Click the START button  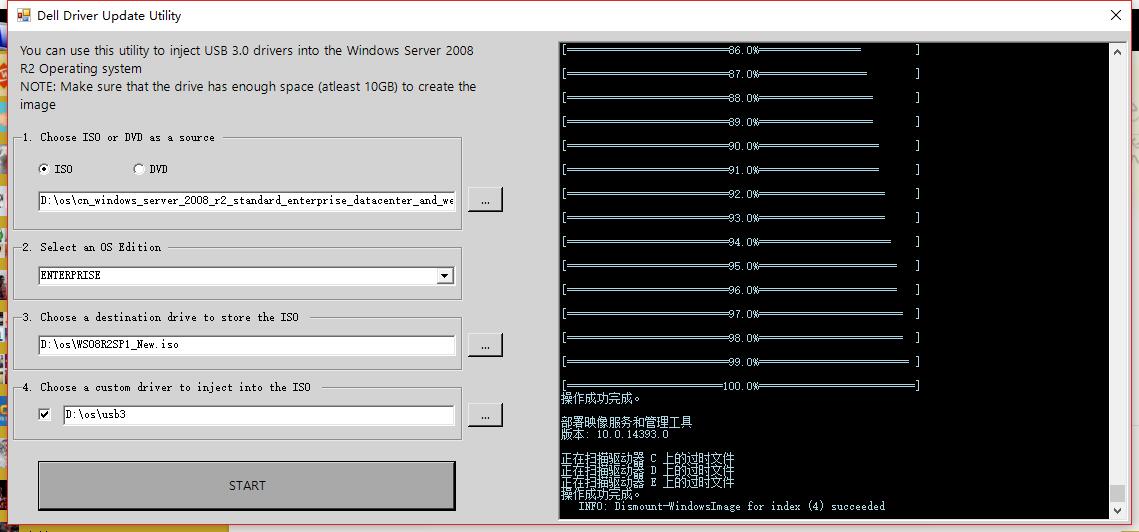point(247,485)
